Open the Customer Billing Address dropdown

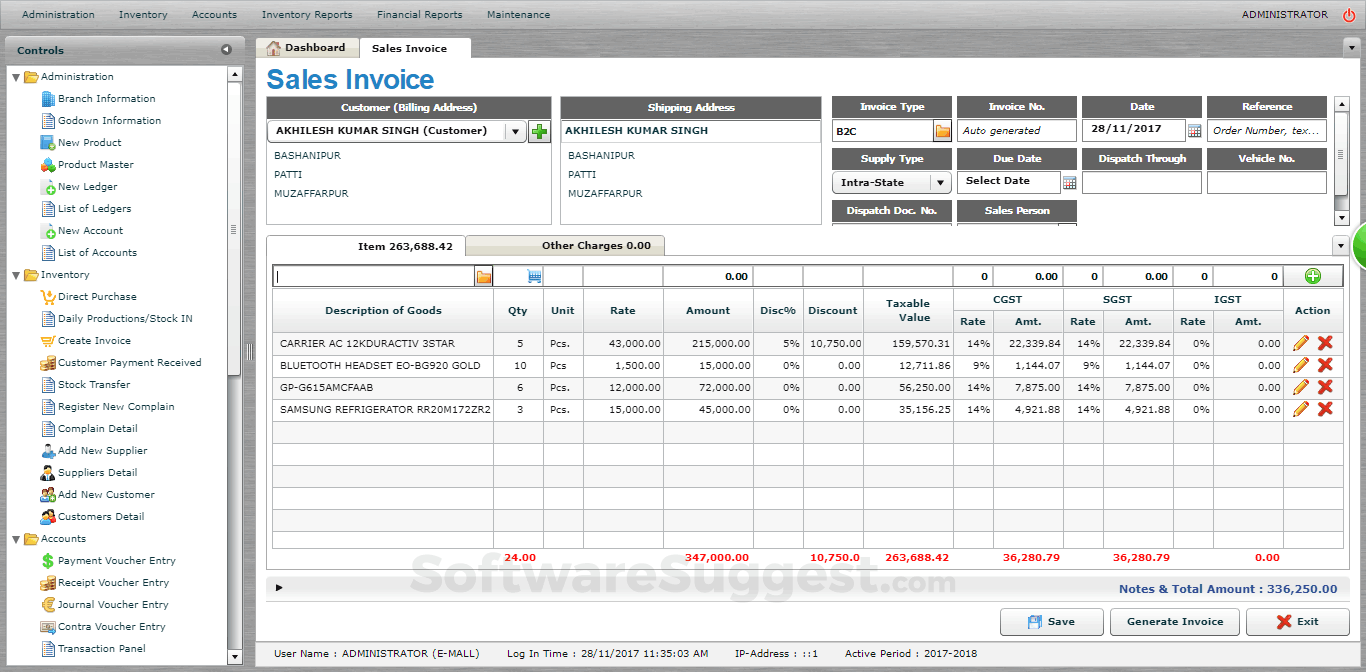[x=515, y=130]
